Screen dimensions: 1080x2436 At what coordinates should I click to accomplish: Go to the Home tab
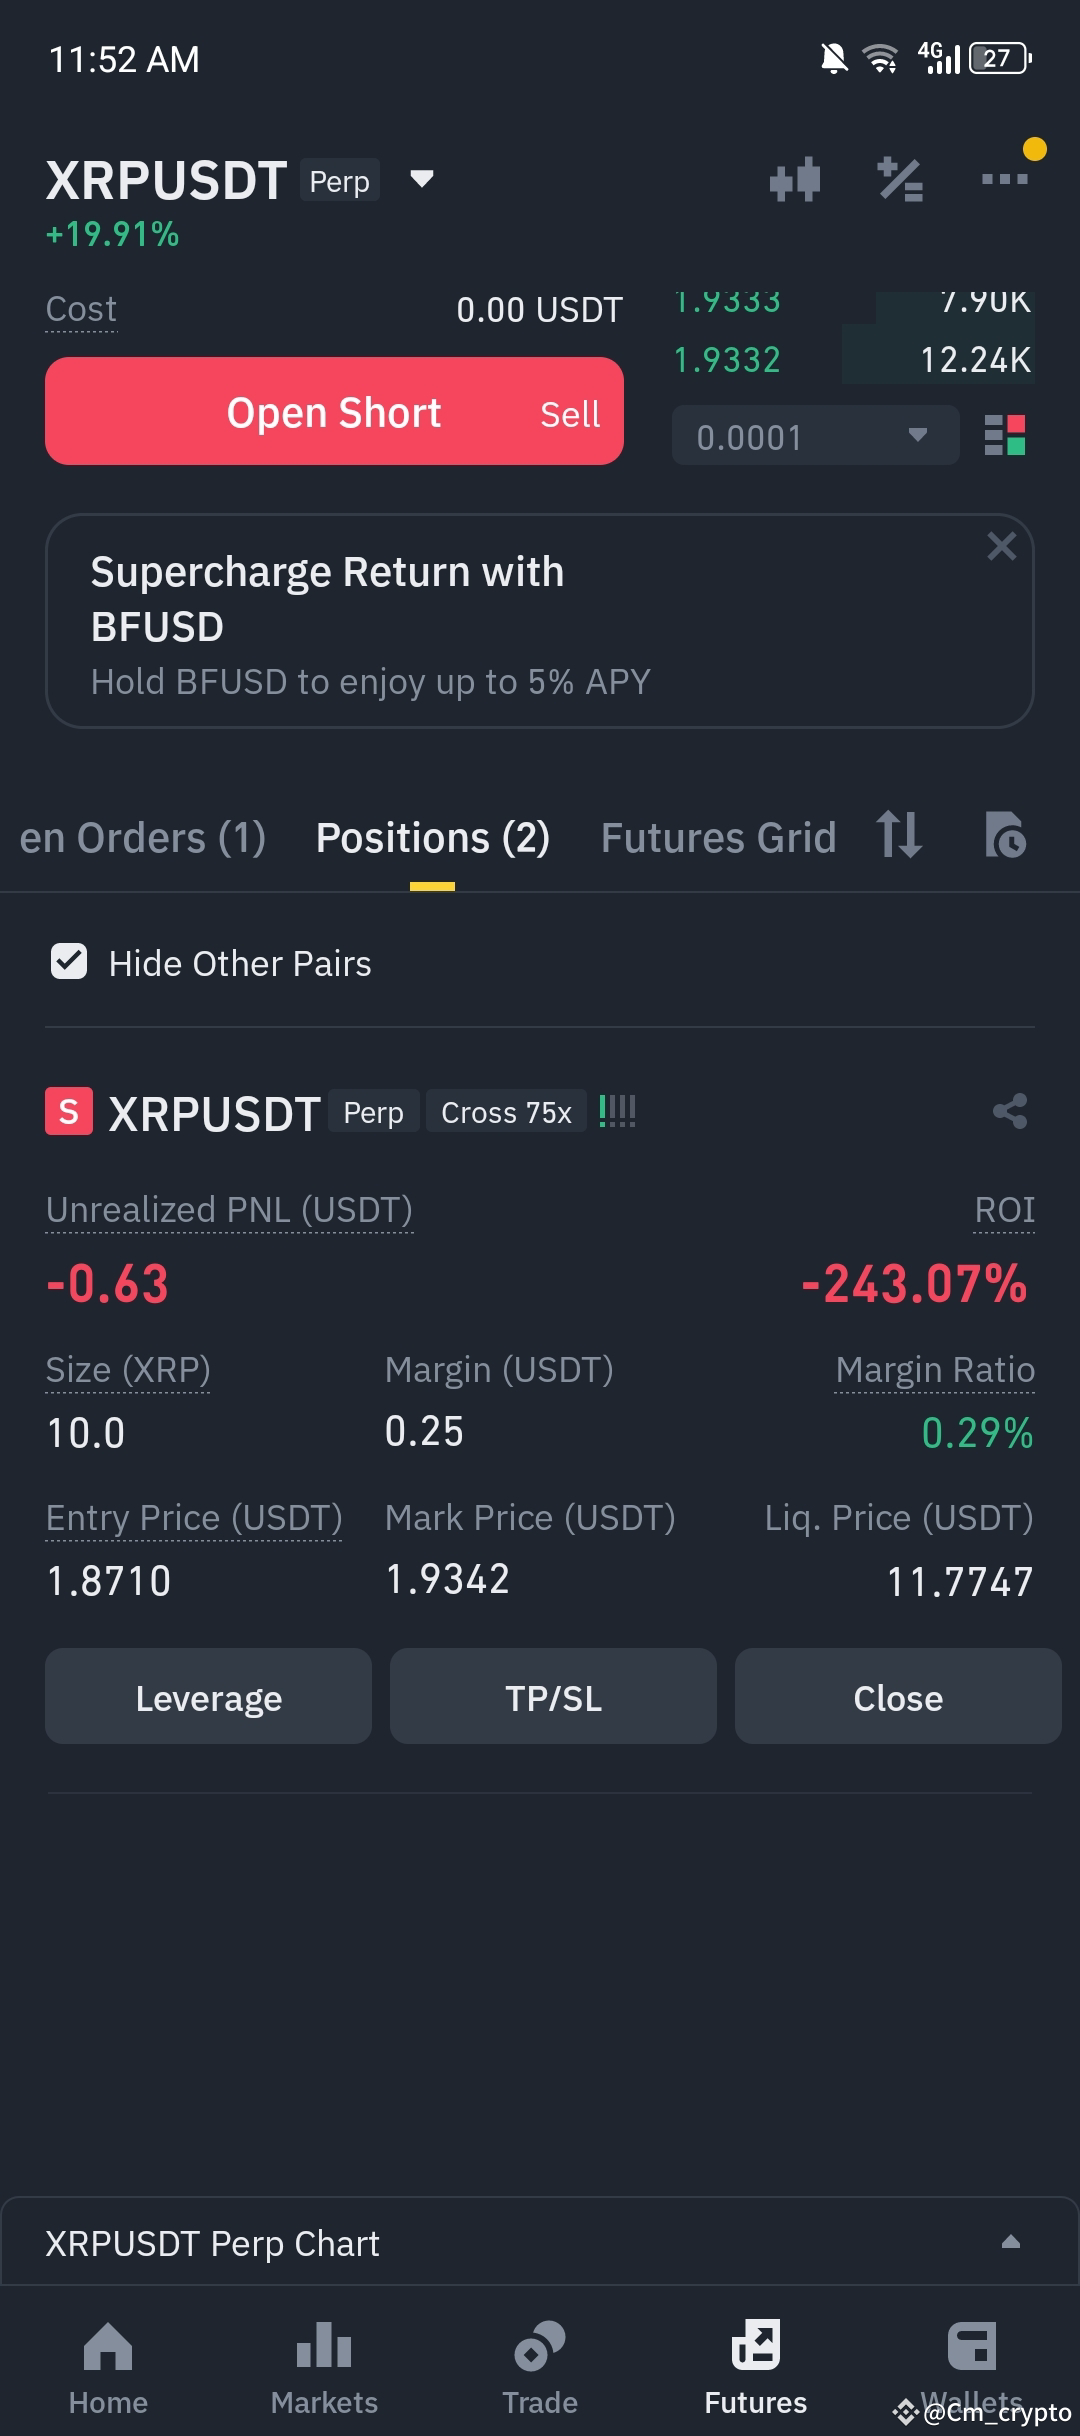[x=108, y=2368]
